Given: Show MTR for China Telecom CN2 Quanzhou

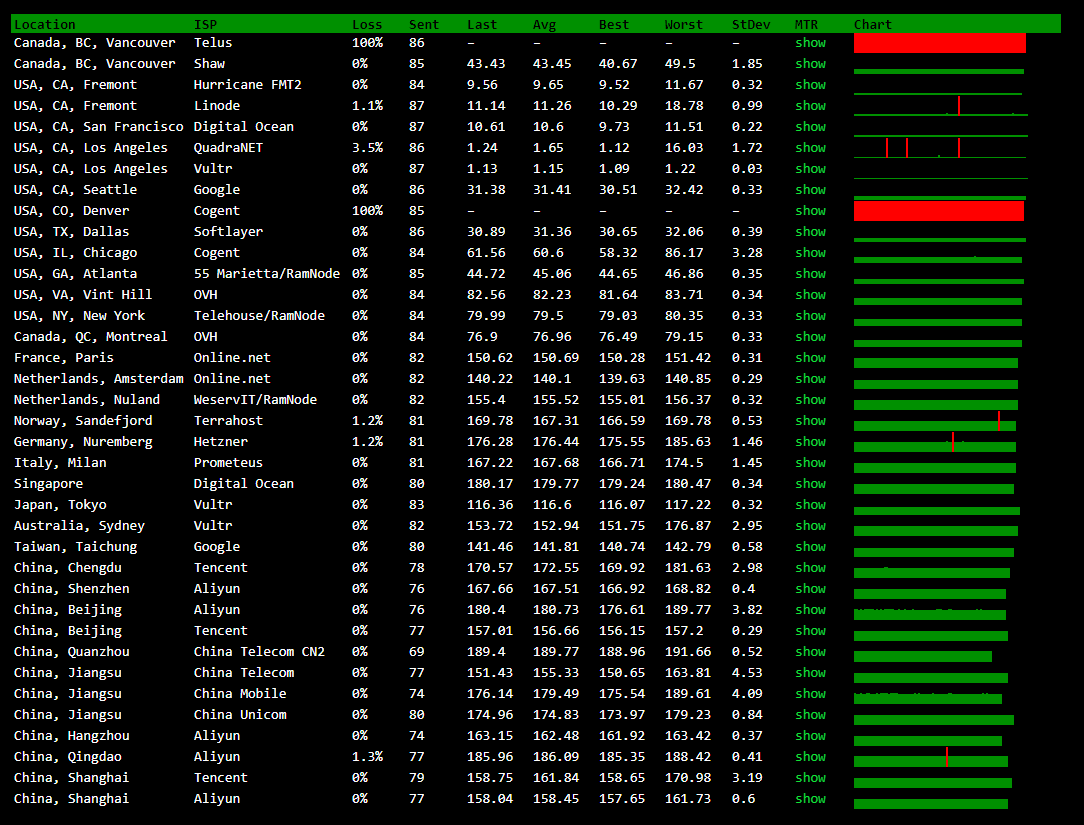Looking at the screenshot, I should pyautogui.click(x=810, y=652).
